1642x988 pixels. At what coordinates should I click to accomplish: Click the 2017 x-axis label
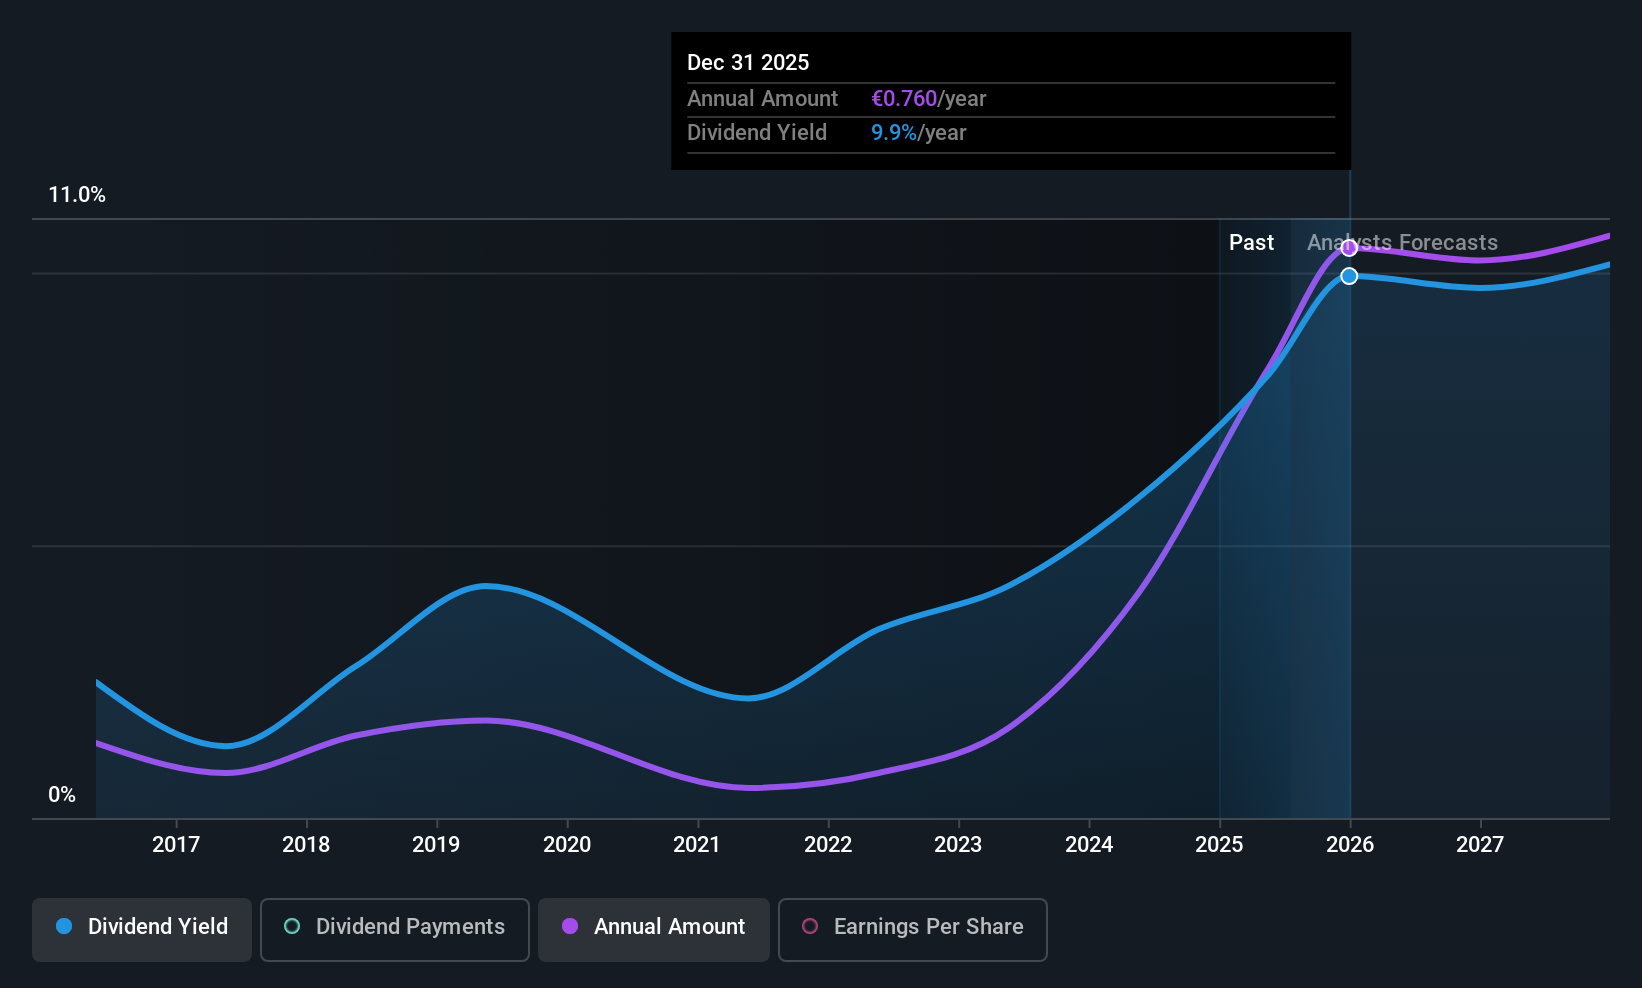pos(176,845)
